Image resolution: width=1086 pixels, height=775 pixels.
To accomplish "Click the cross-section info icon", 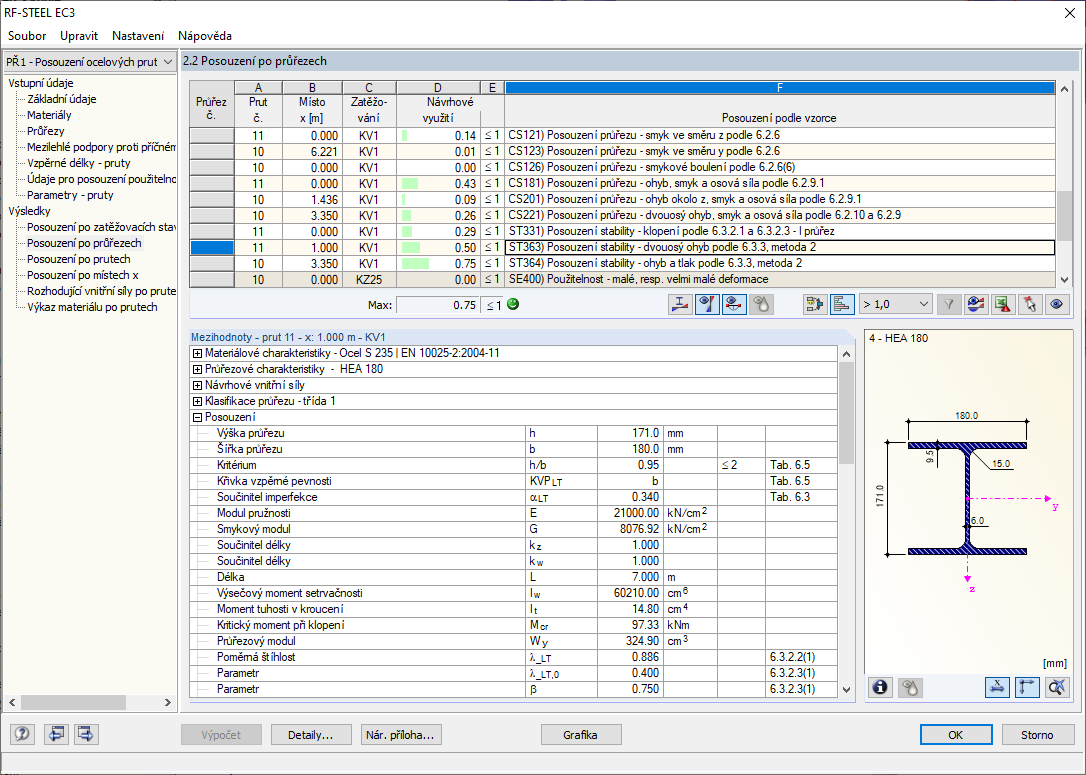I will [881, 687].
